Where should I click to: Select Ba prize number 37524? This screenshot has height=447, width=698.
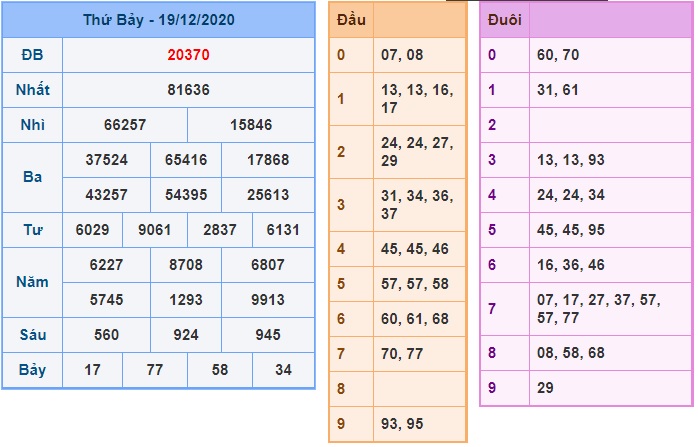click(106, 160)
